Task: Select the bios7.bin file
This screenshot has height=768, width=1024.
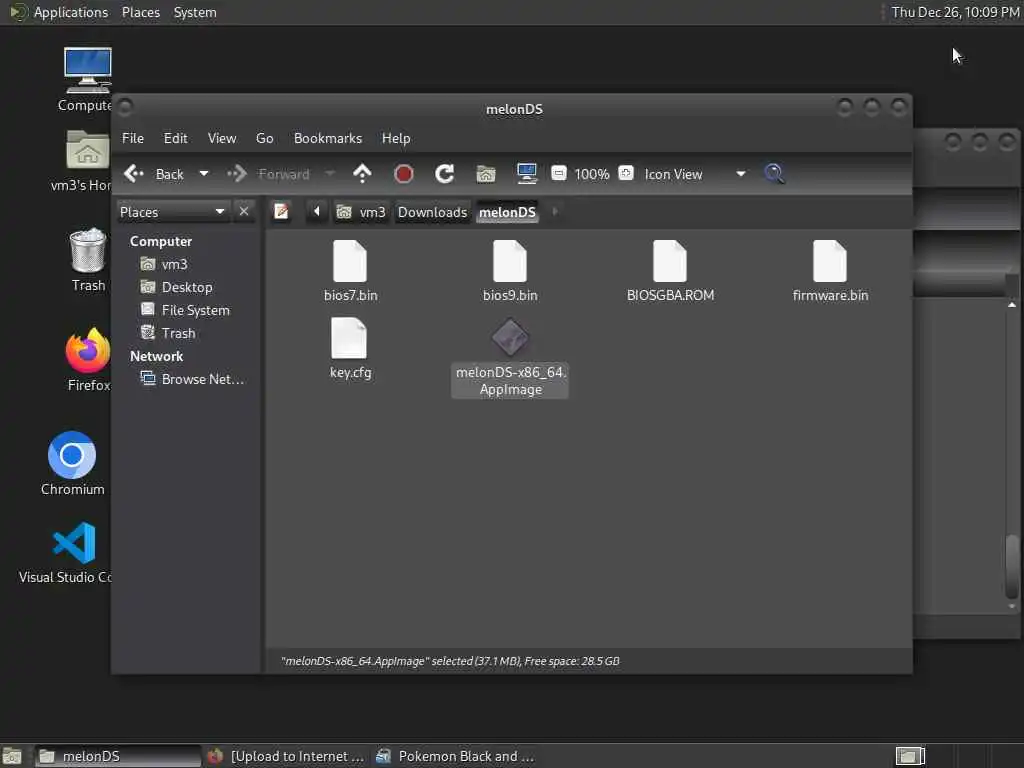Action: pyautogui.click(x=350, y=271)
